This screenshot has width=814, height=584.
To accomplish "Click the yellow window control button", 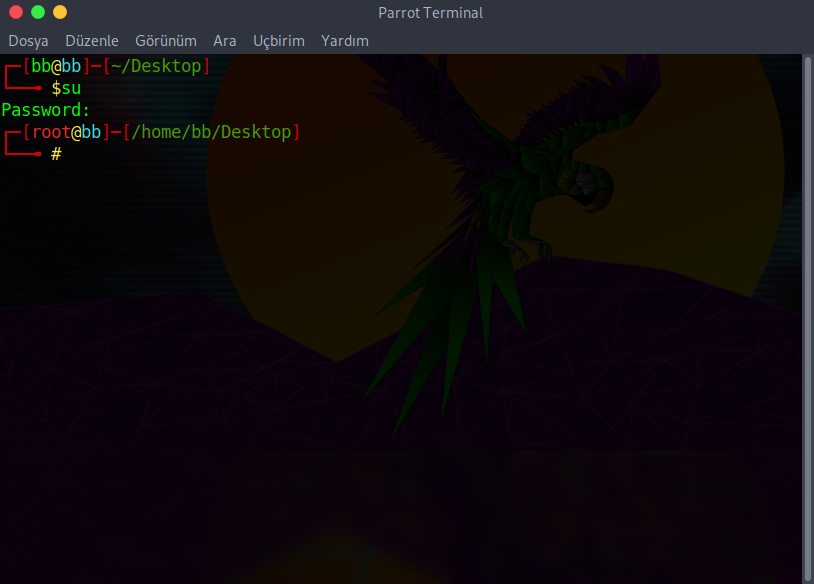I will [60, 12].
